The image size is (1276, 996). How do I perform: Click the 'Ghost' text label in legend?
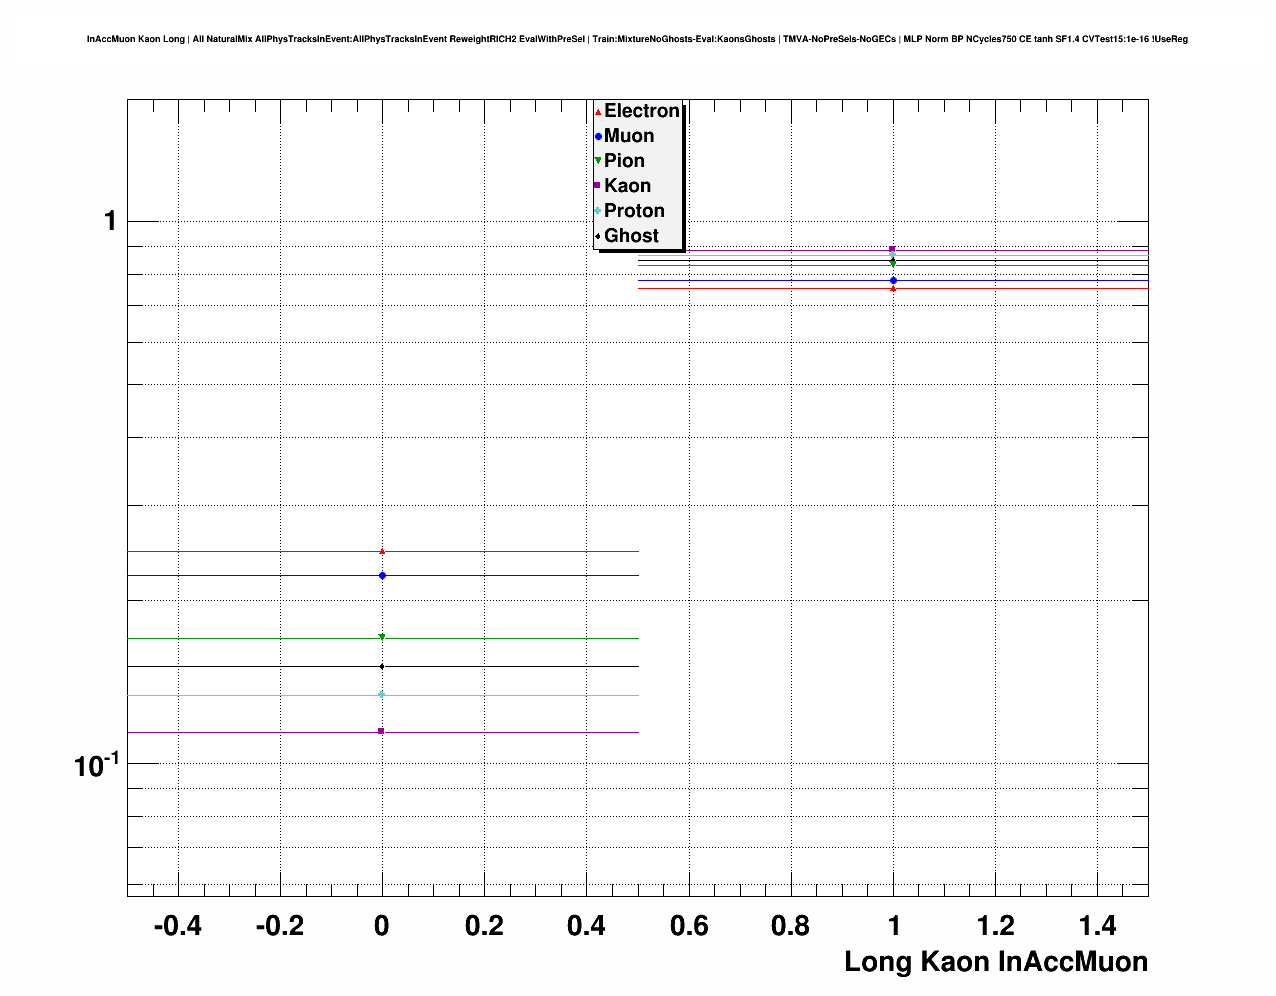pyautogui.click(x=631, y=236)
